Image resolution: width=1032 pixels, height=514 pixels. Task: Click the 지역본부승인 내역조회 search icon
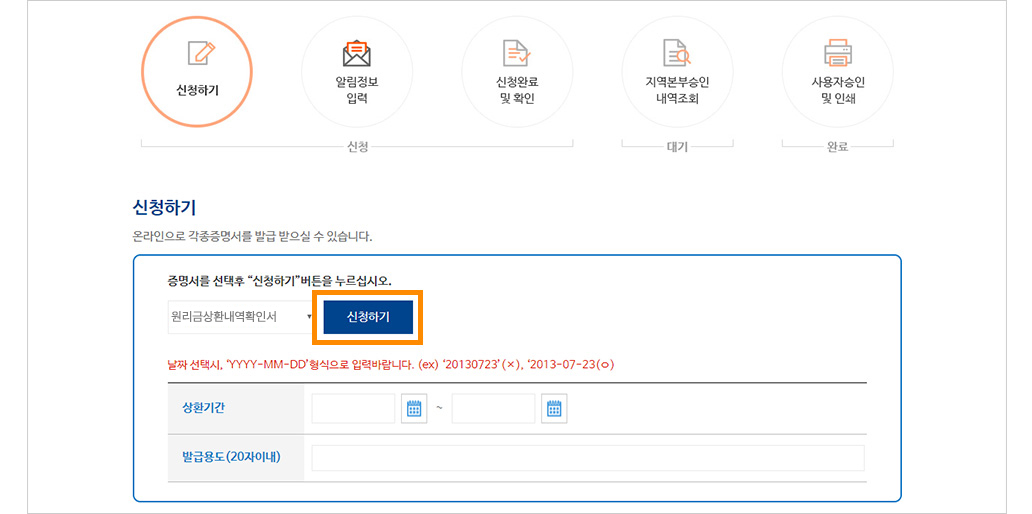[677, 53]
